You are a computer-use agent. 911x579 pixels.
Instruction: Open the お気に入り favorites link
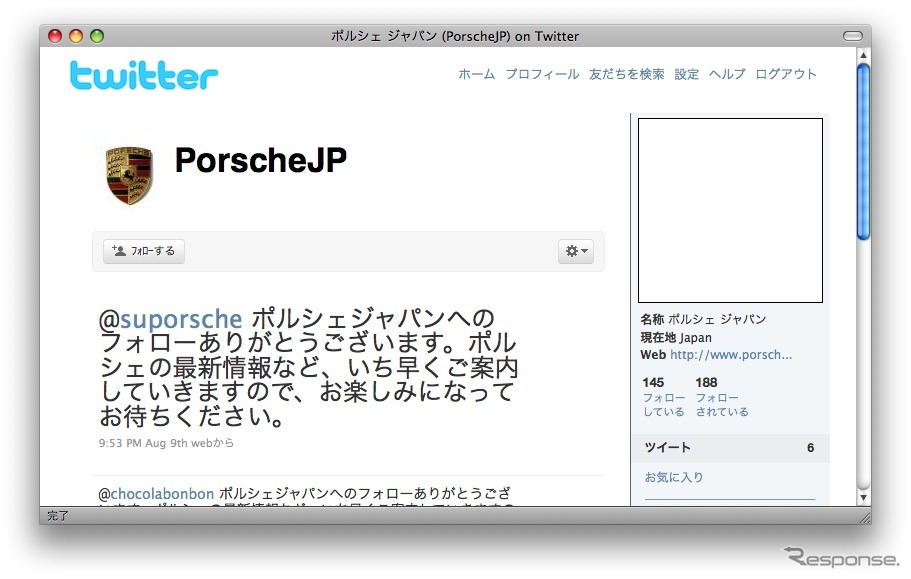(674, 477)
